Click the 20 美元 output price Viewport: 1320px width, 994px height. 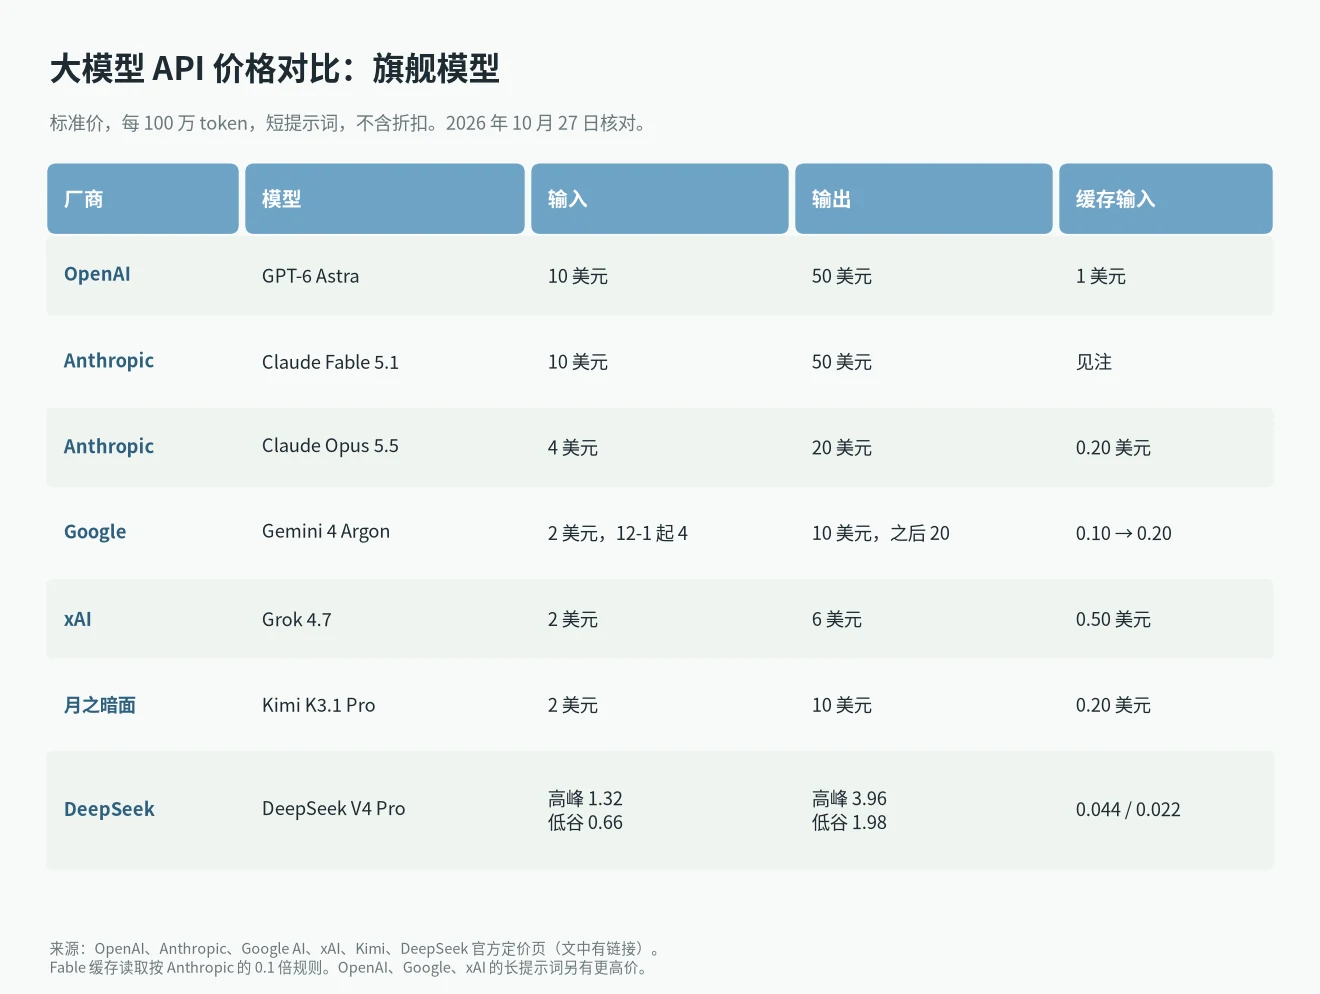point(841,448)
